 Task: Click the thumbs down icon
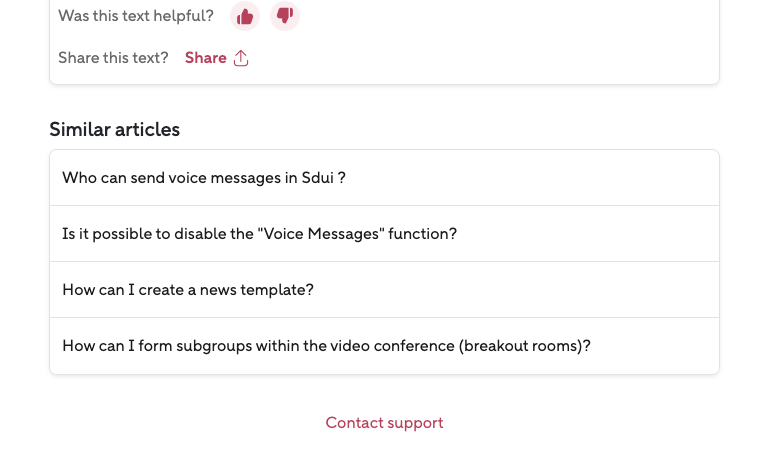(x=285, y=16)
